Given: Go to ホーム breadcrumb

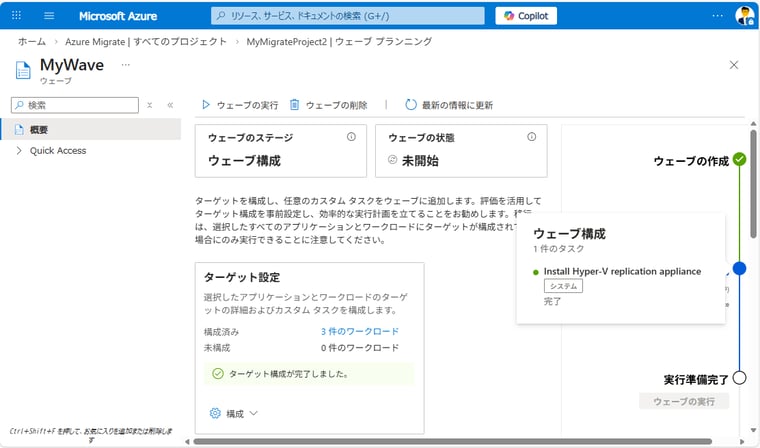Looking at the screenshot, I should tap(32, 42).
